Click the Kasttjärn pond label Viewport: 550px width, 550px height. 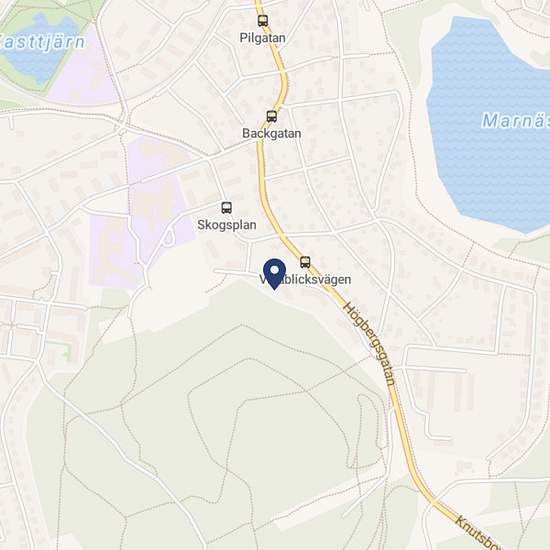[x=42, y=42]
